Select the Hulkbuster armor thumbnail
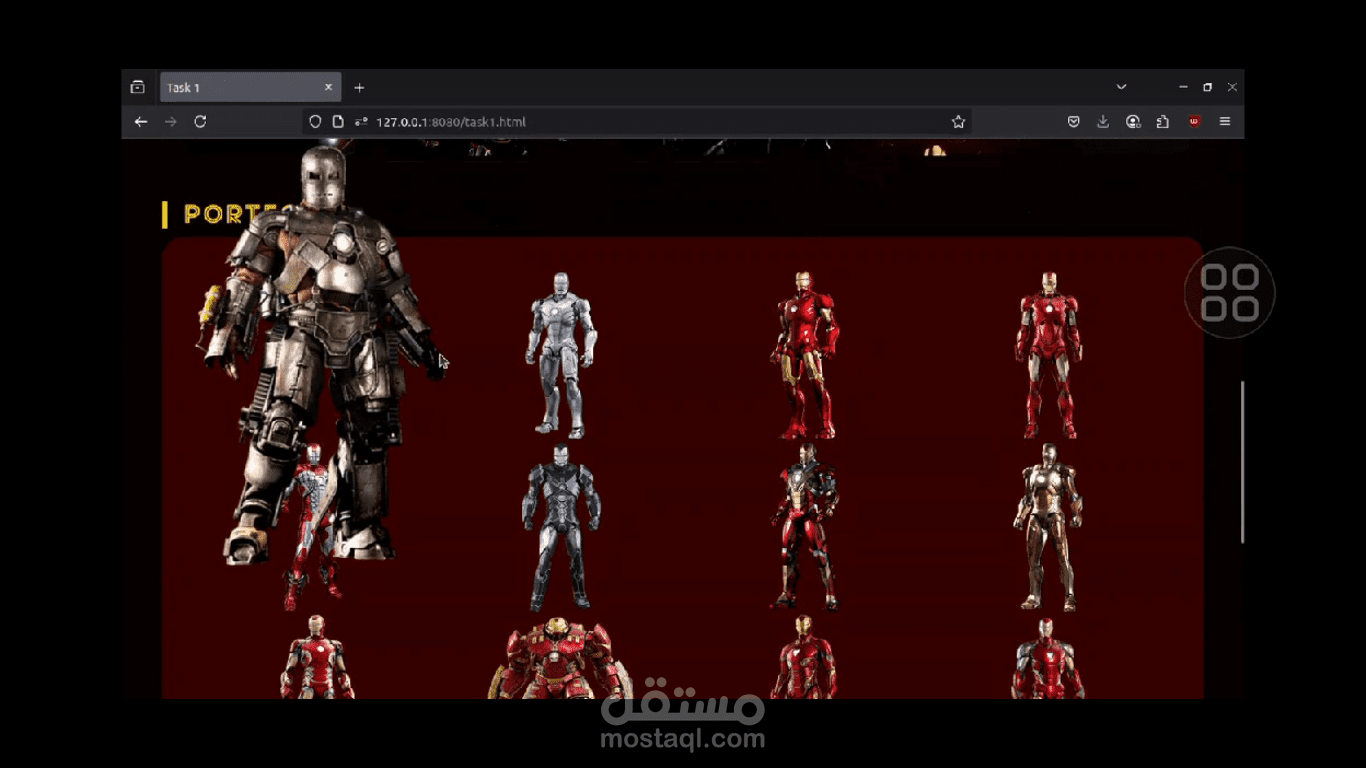This screenshot has height=768, width=1366. click(x=560, y=658)
